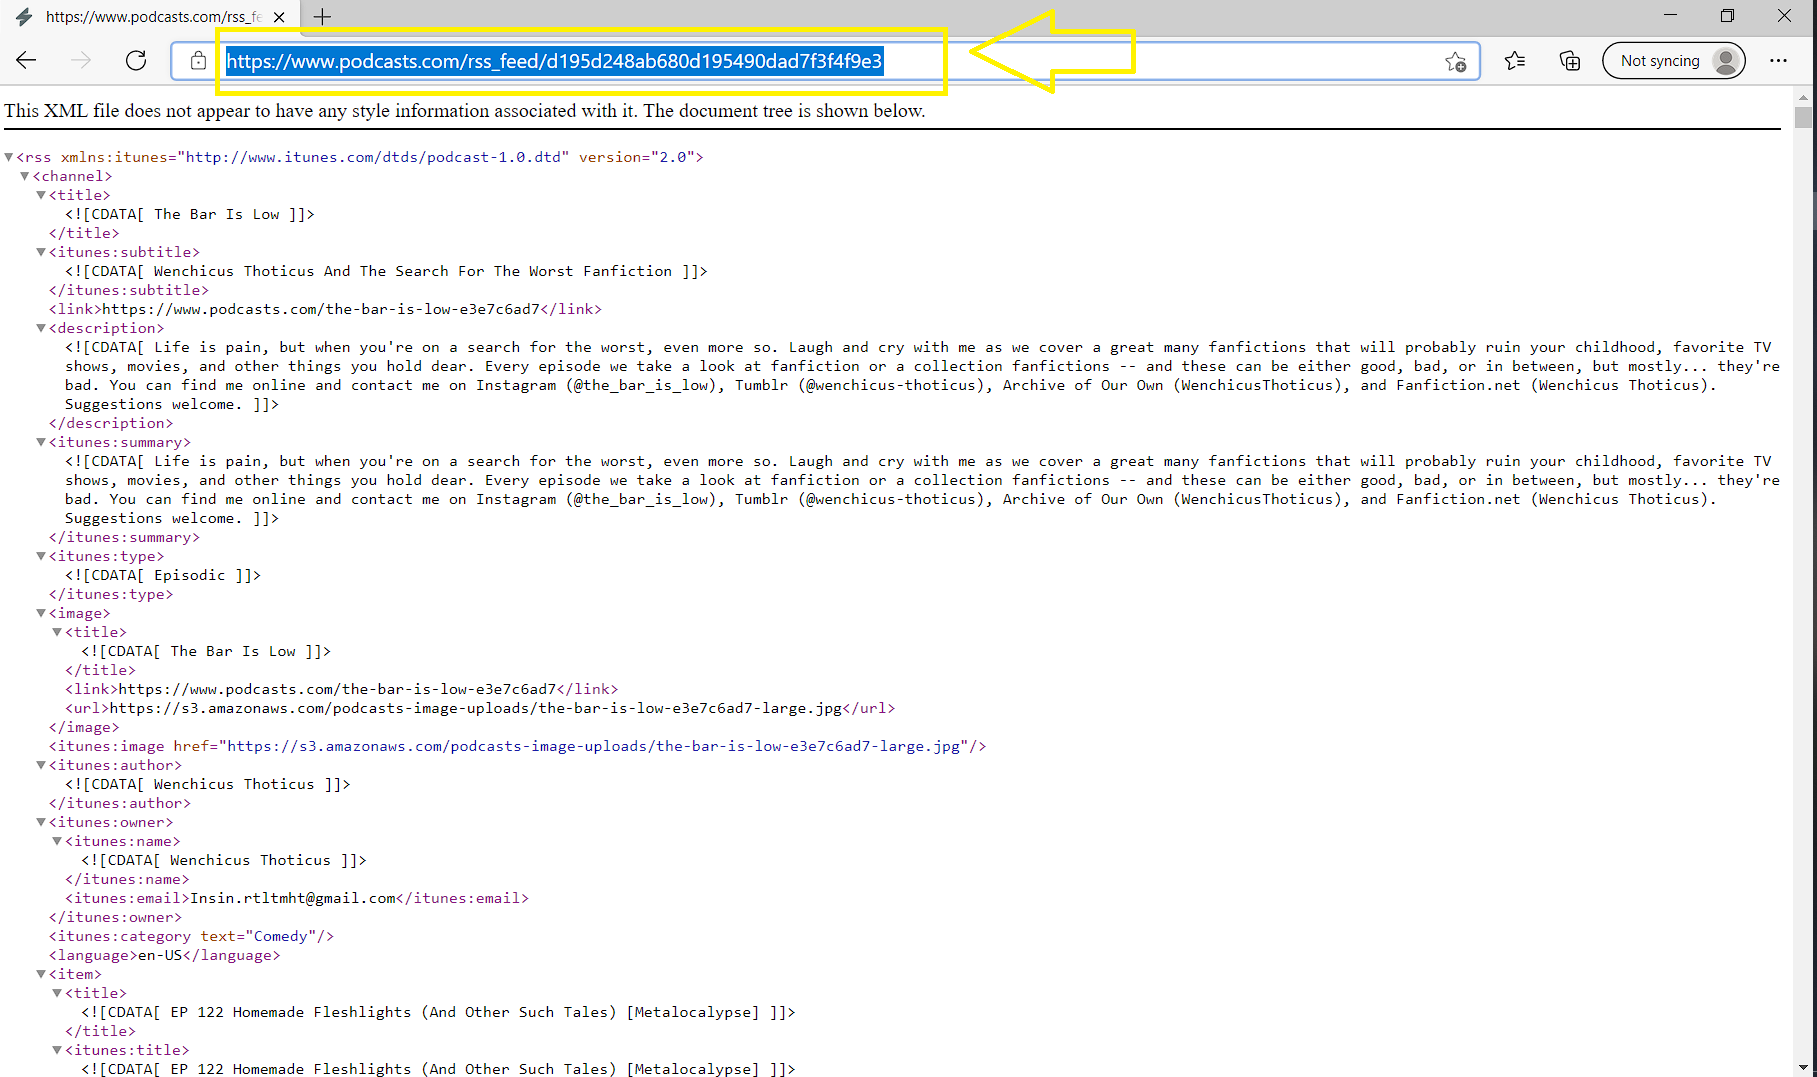Collapse the rss root element
Viewport: 1817px width, 1077px height.
tap(8, 157)
